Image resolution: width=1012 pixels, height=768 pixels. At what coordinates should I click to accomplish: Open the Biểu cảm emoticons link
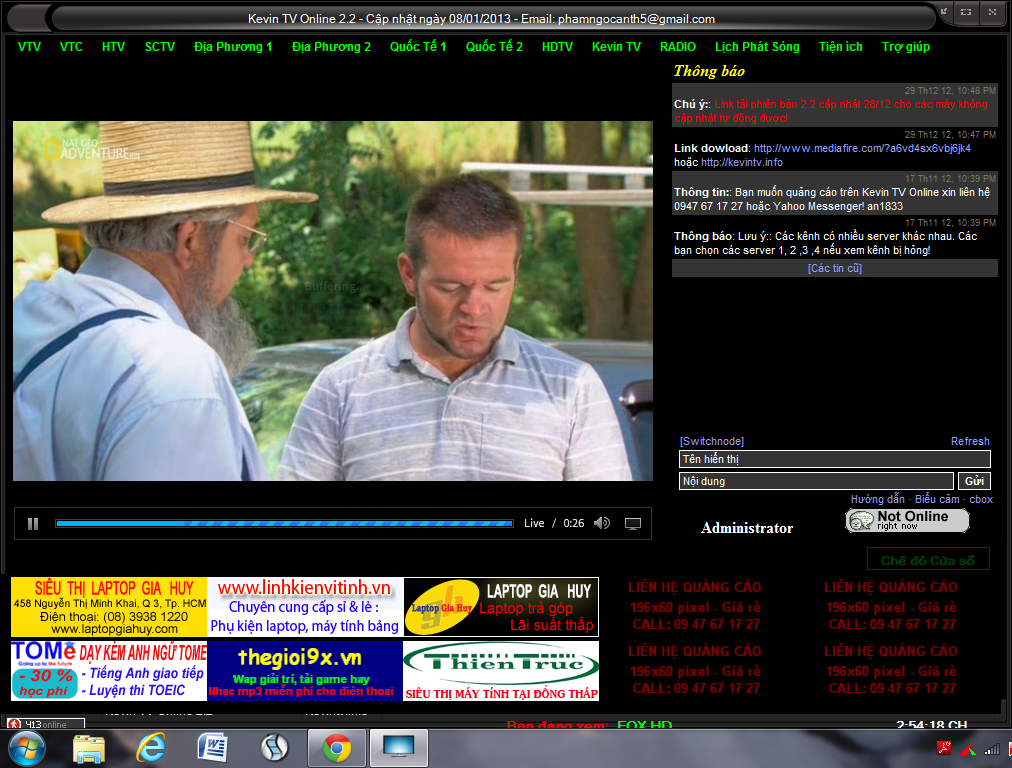point(936,499)
